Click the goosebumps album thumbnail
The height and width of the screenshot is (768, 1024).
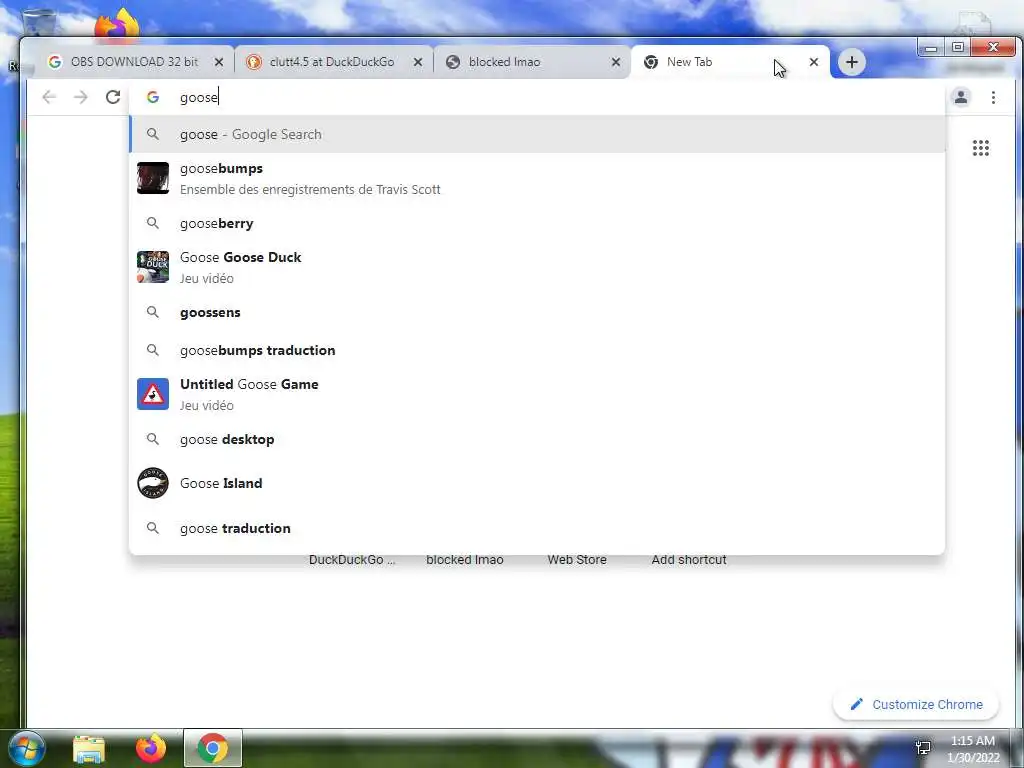[153, 178]
